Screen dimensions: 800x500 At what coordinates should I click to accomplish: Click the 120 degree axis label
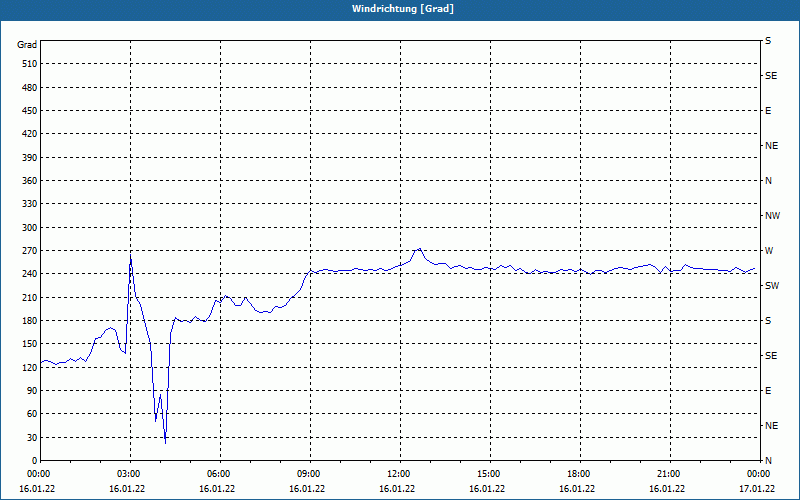[x=30, y=367]
